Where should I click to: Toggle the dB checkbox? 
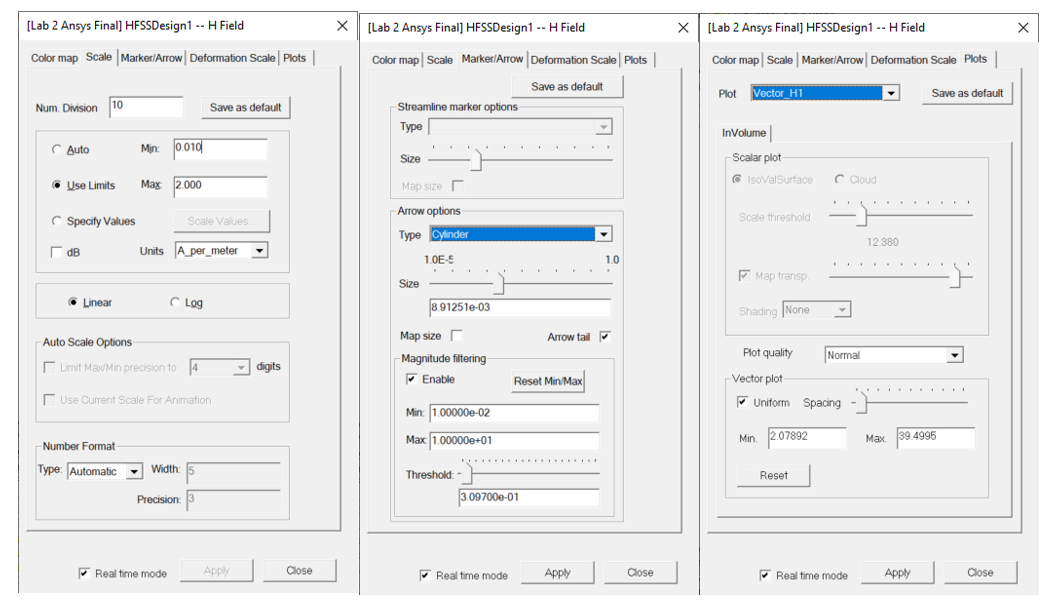56,252
